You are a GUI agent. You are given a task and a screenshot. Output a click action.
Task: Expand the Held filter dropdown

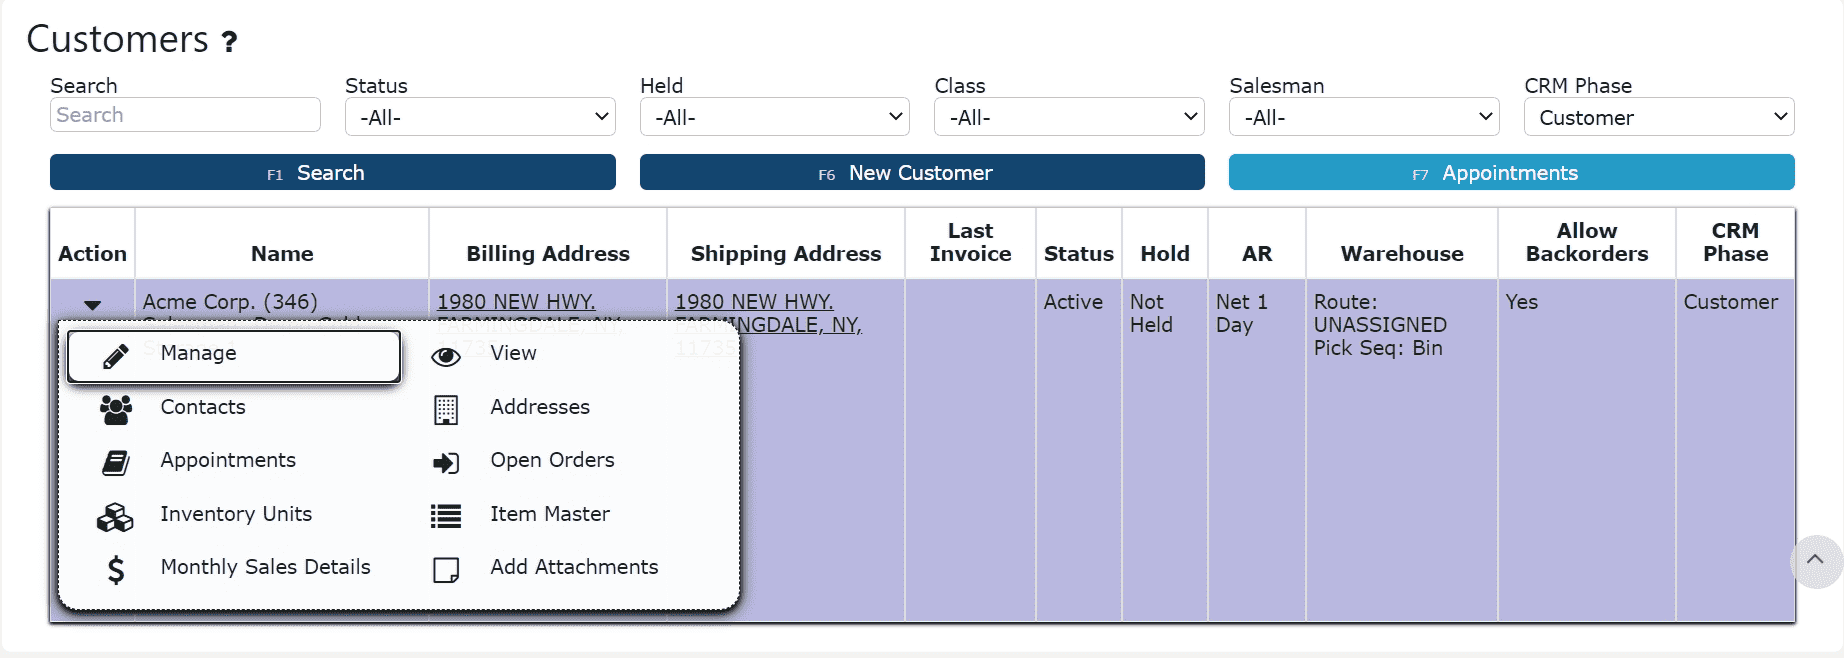(x=774, y=117)
